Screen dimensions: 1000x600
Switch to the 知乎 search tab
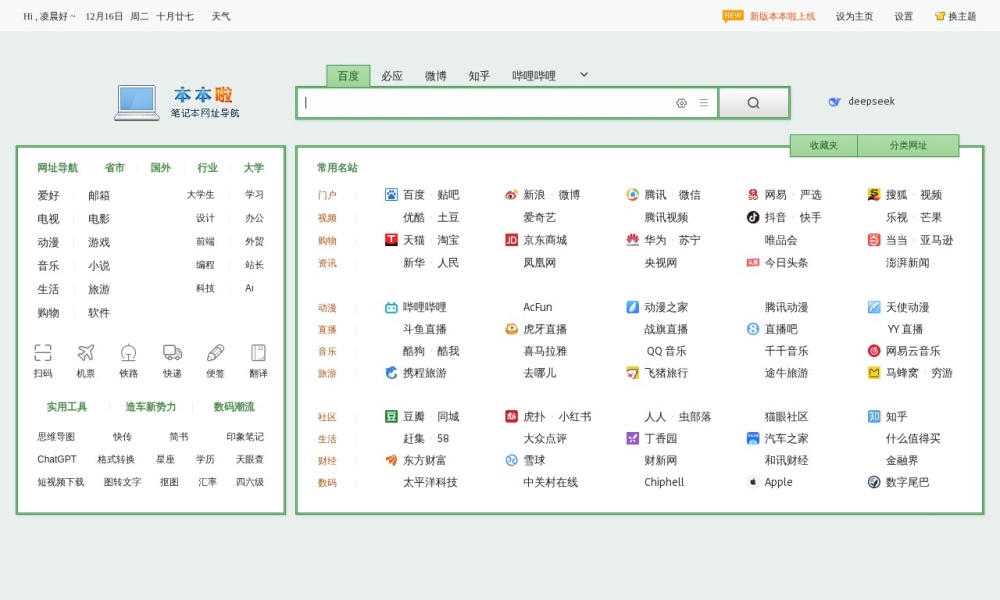point(478,75)
